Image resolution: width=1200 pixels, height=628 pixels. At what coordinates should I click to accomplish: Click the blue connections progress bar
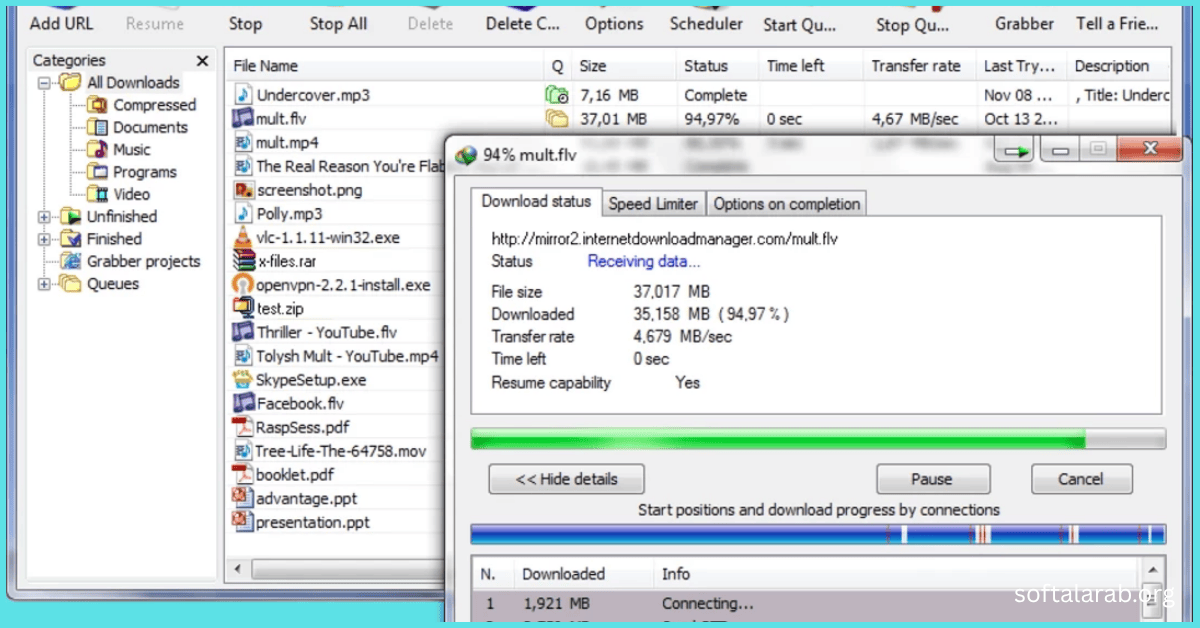[x=818, y=535]
